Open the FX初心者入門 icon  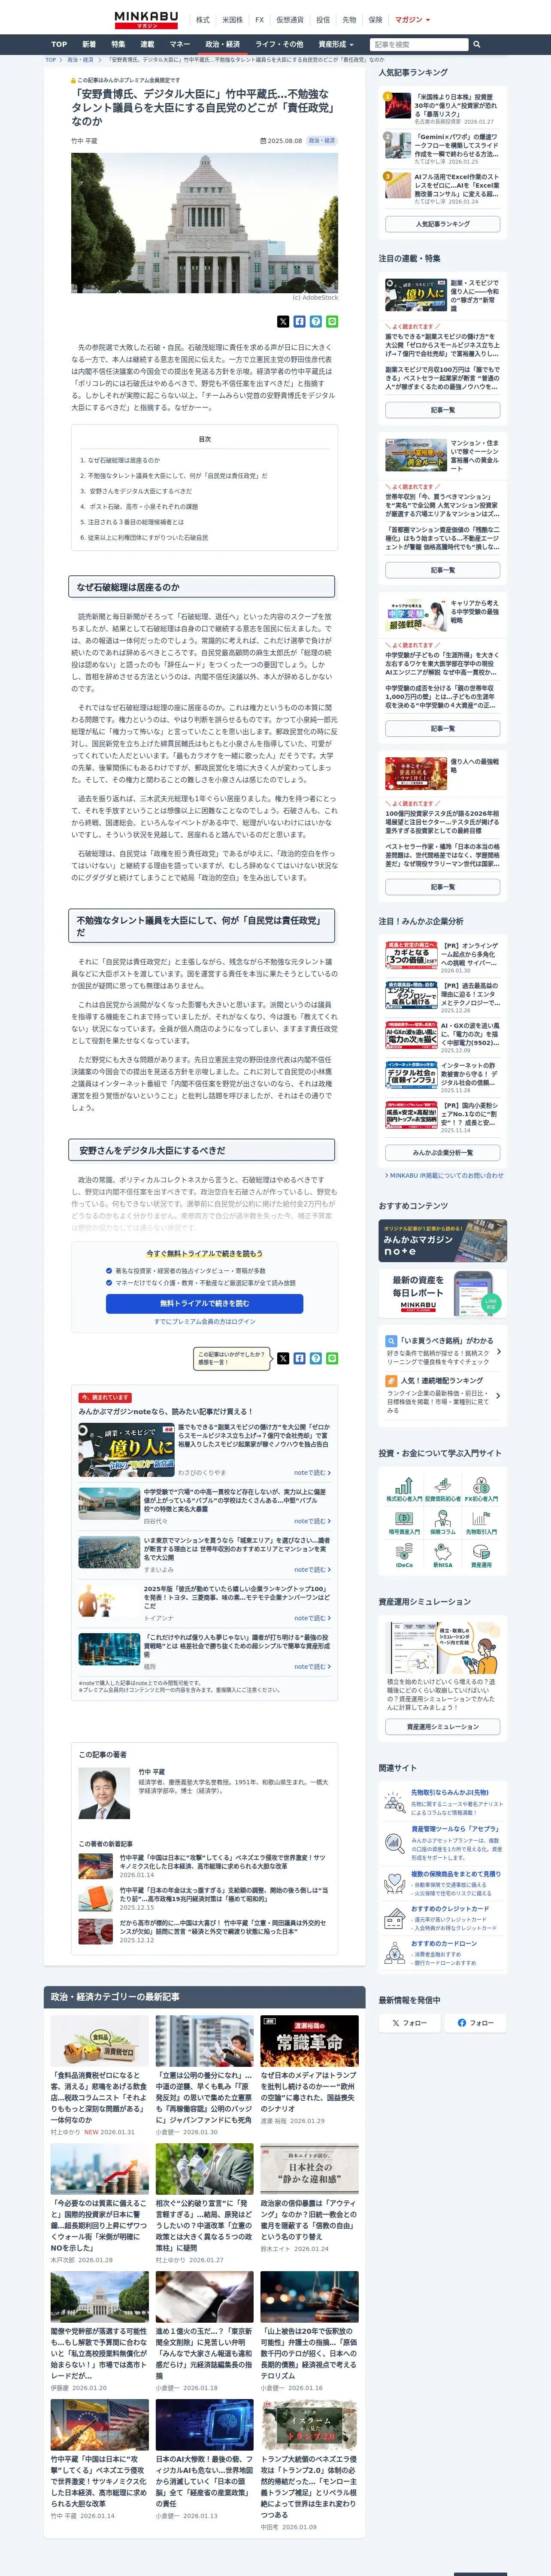click(481, 1489)
